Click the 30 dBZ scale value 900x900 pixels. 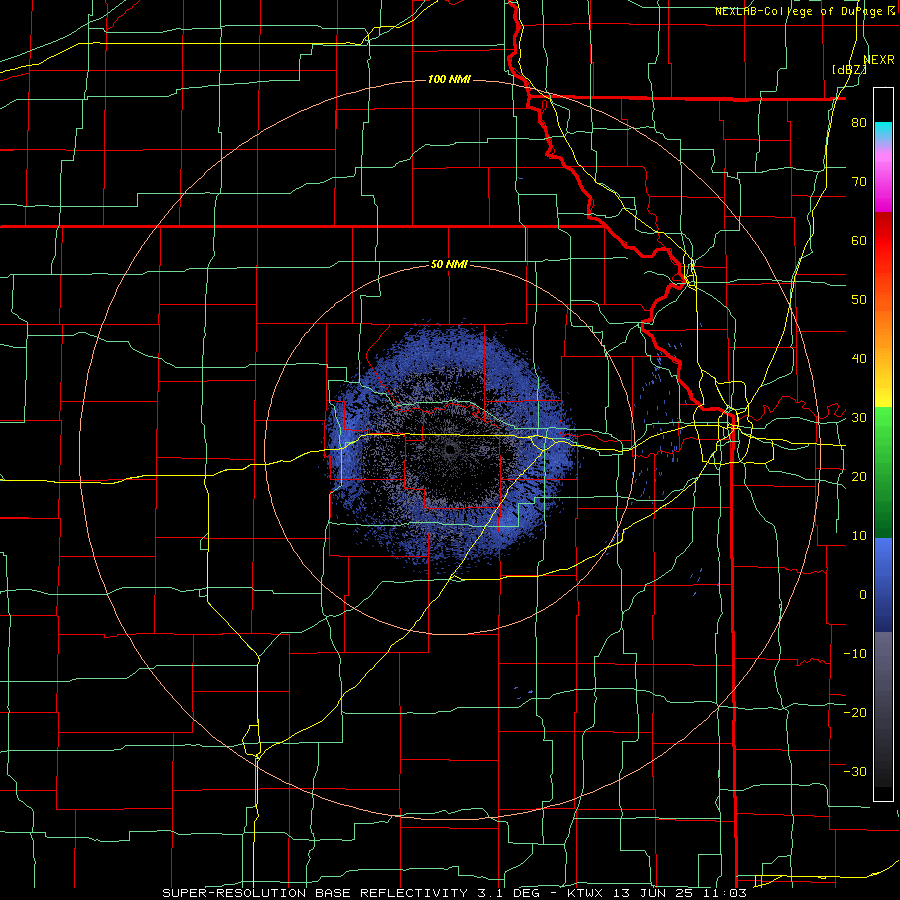click(x=859, y=418)
